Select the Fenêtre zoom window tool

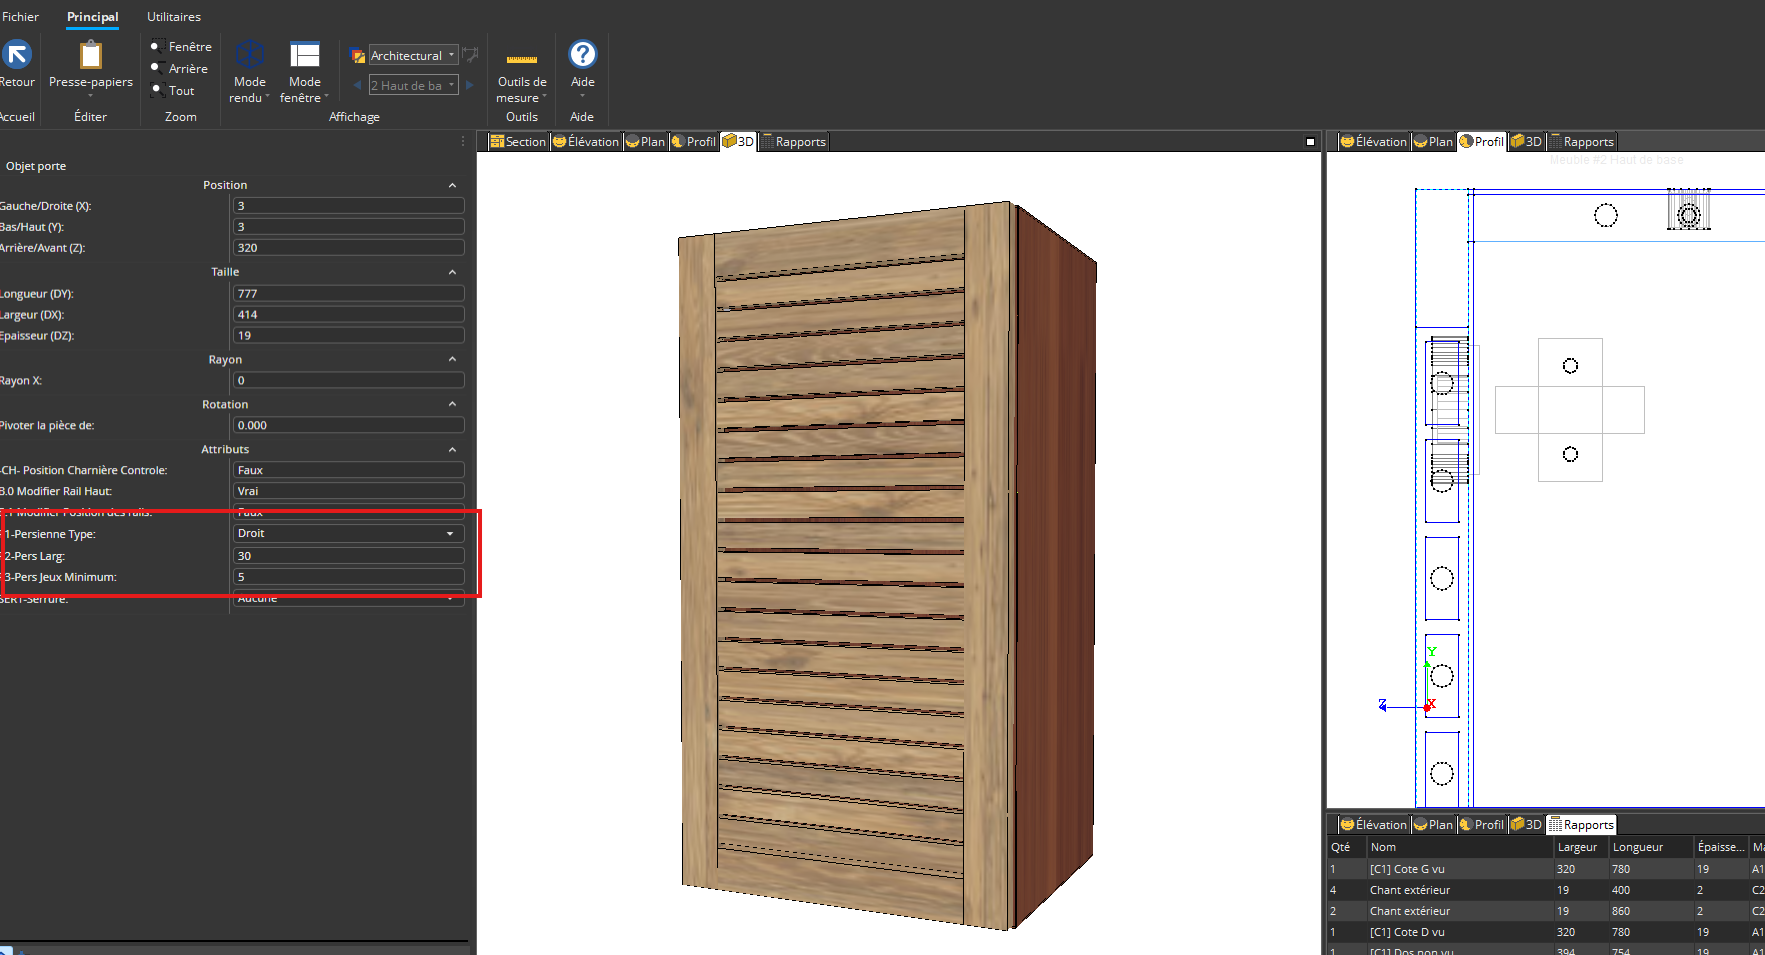[x=181, y=47]
